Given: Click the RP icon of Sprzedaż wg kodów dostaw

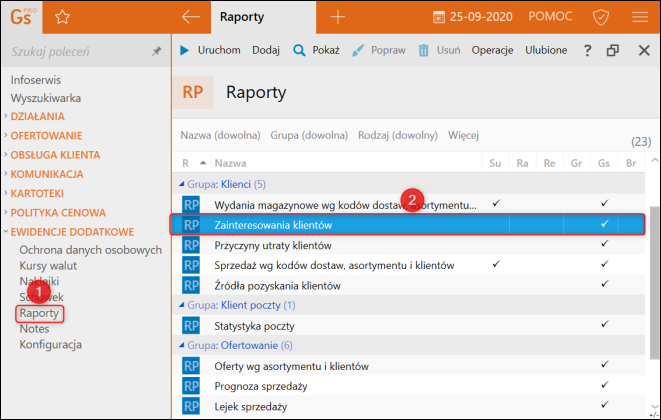Looking at the screenshot, I should click(191, 265).
